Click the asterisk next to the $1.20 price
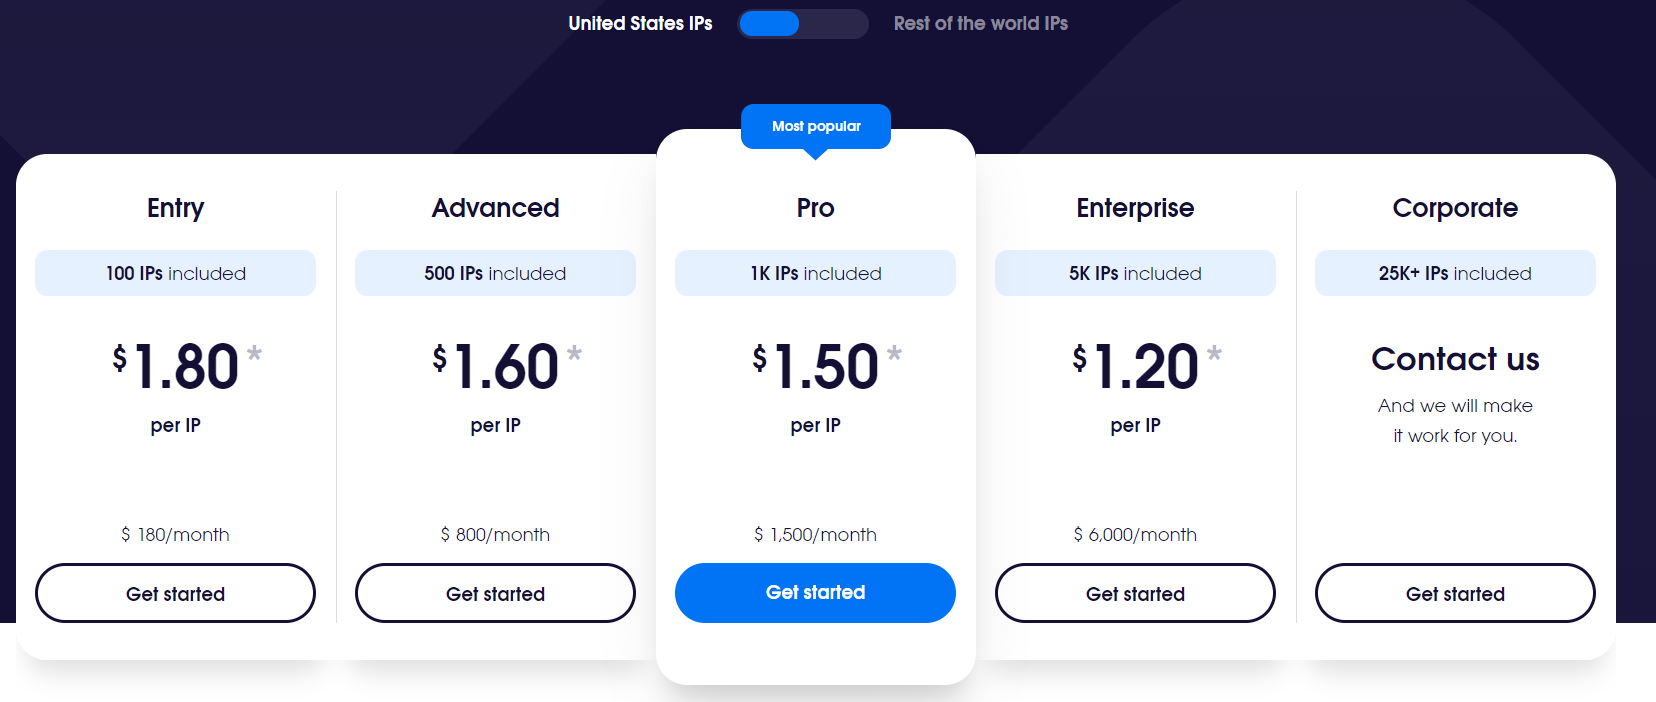Image resolution: width=1656 pixels, height=702 pixels. pos(1215,352)
